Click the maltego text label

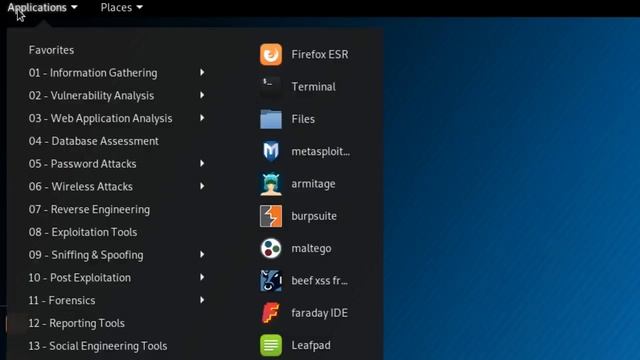[311, 249]
